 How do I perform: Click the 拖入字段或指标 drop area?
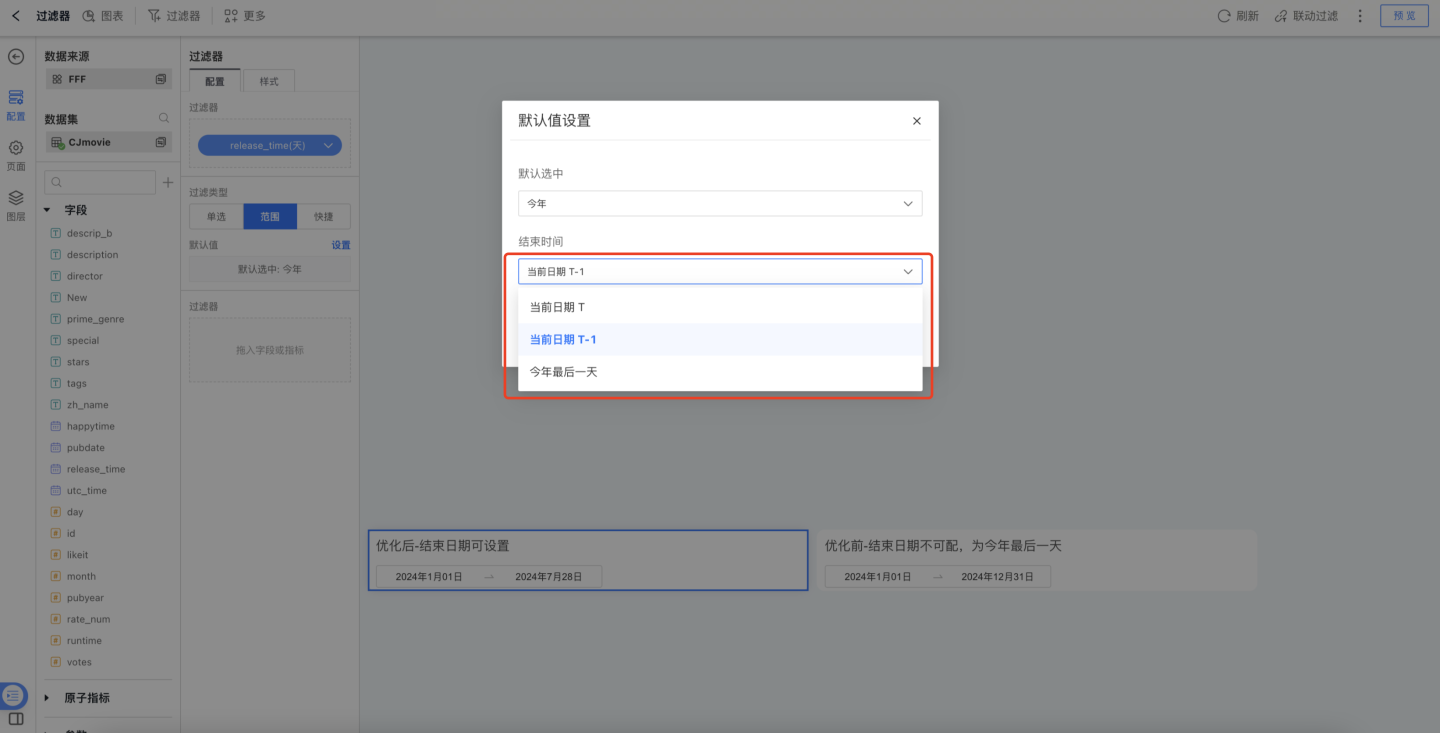(x=270, y=350)
